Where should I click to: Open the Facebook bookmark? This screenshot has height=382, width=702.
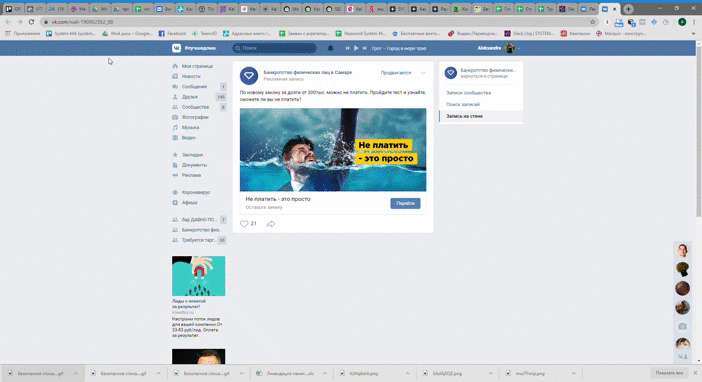tap(172, 34)
